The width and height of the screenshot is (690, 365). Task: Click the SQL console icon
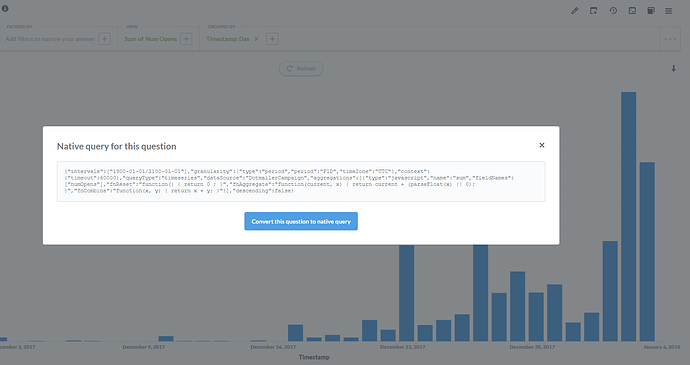click(x=632, y=11)
